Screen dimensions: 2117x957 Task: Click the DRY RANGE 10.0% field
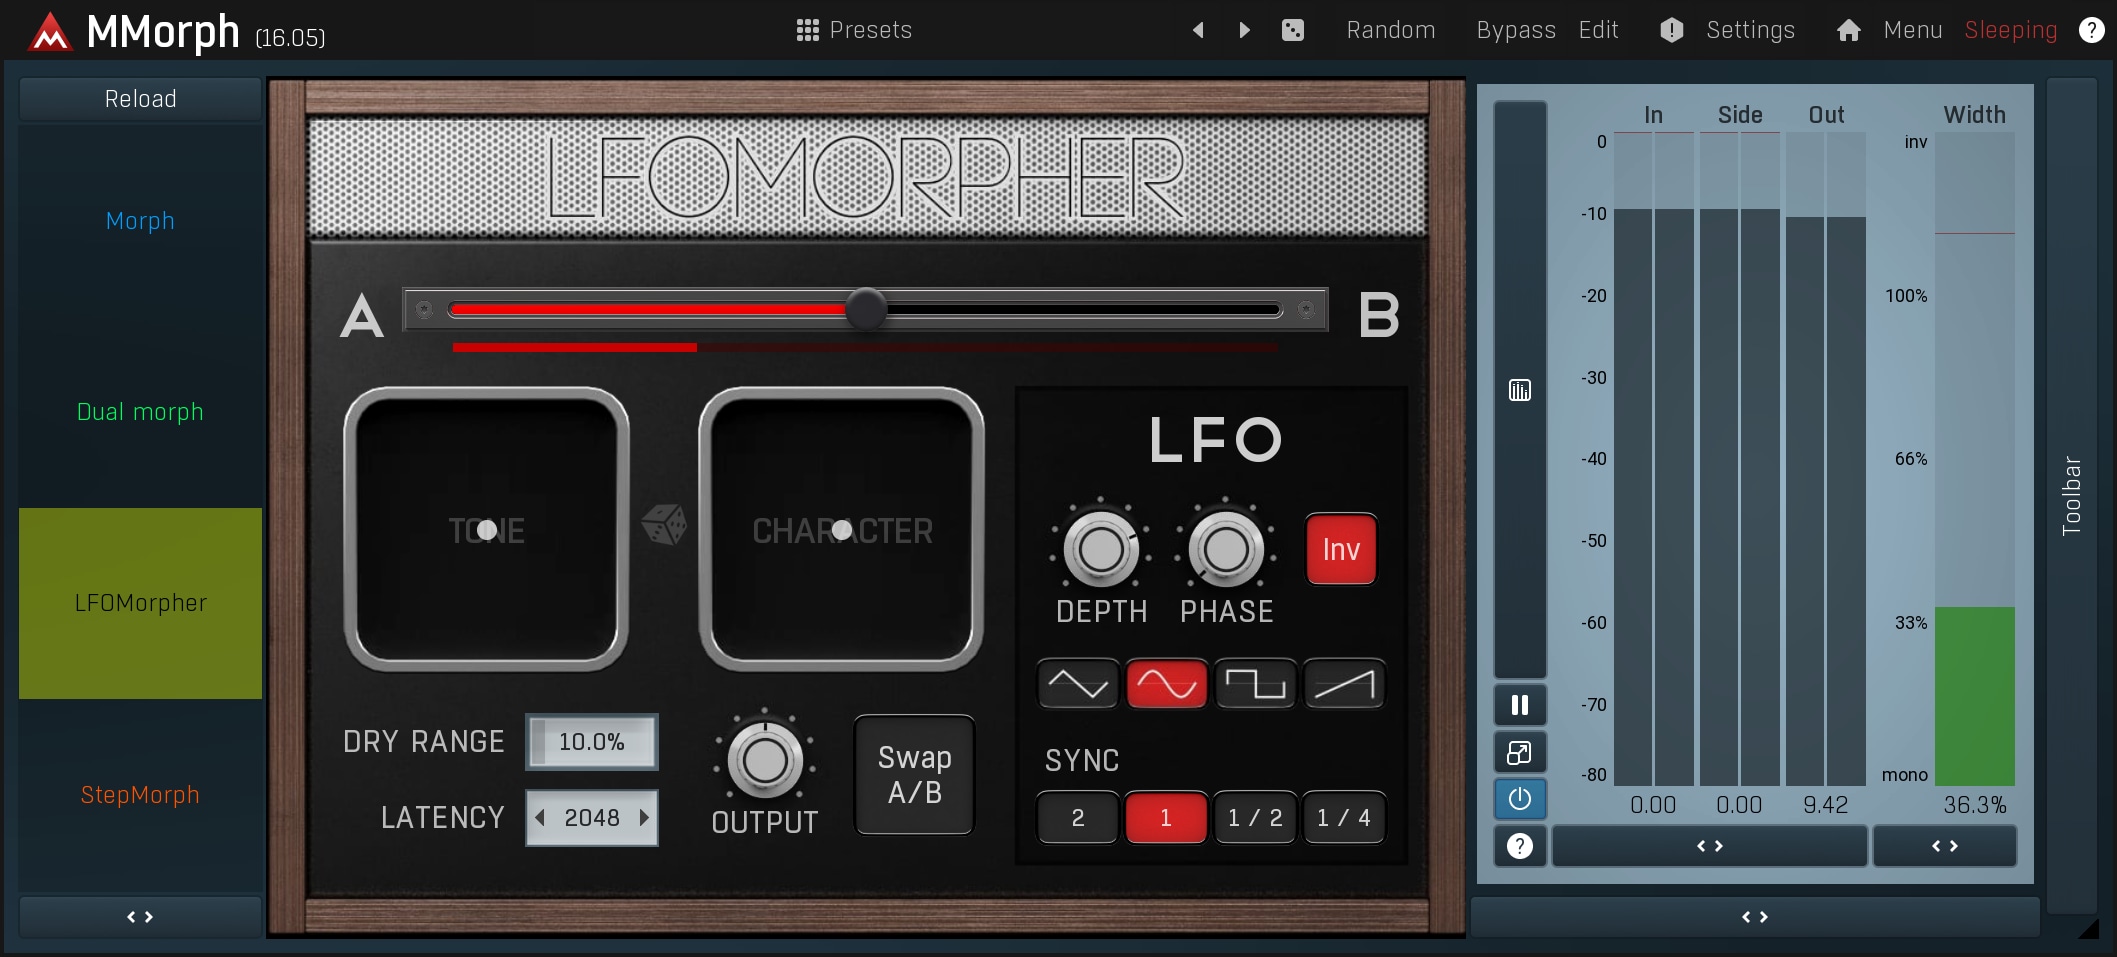click(x=592, y=742)
